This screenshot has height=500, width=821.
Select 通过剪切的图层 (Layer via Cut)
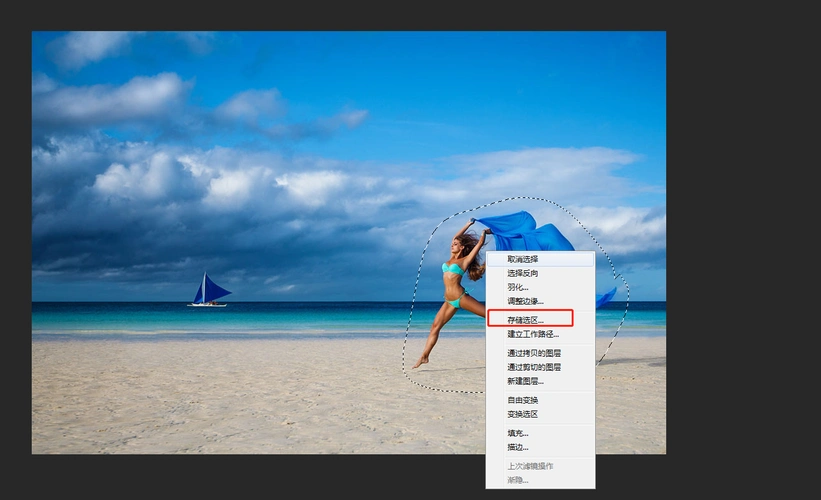[533, 367]
